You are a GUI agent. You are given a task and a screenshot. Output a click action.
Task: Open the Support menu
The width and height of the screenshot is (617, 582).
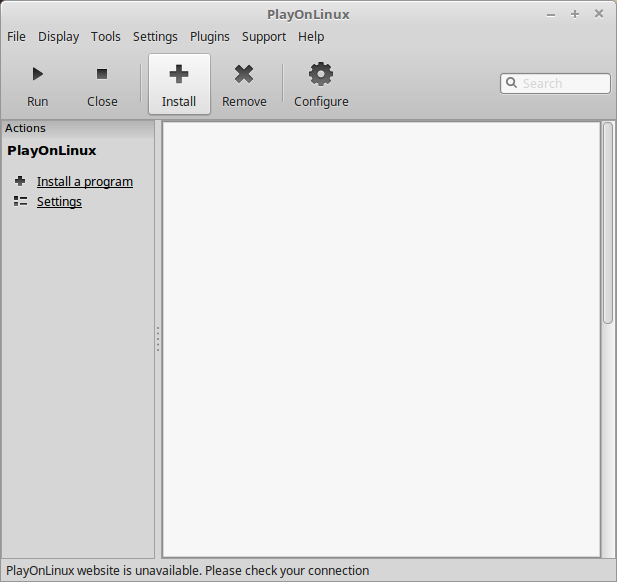click(x=264, y=37)
